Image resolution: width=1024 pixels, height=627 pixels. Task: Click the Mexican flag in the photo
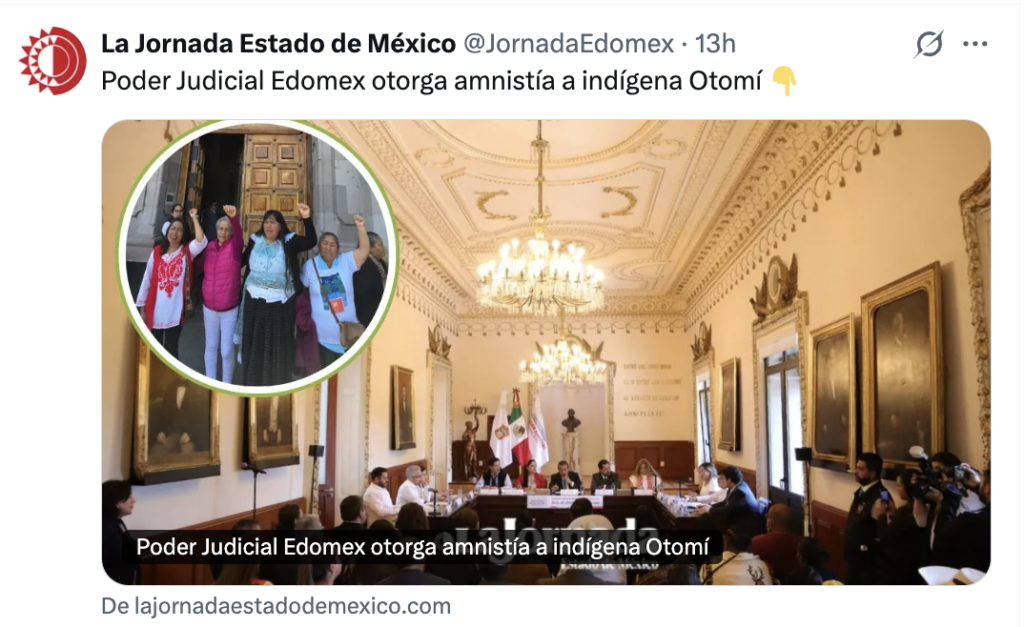520,428
